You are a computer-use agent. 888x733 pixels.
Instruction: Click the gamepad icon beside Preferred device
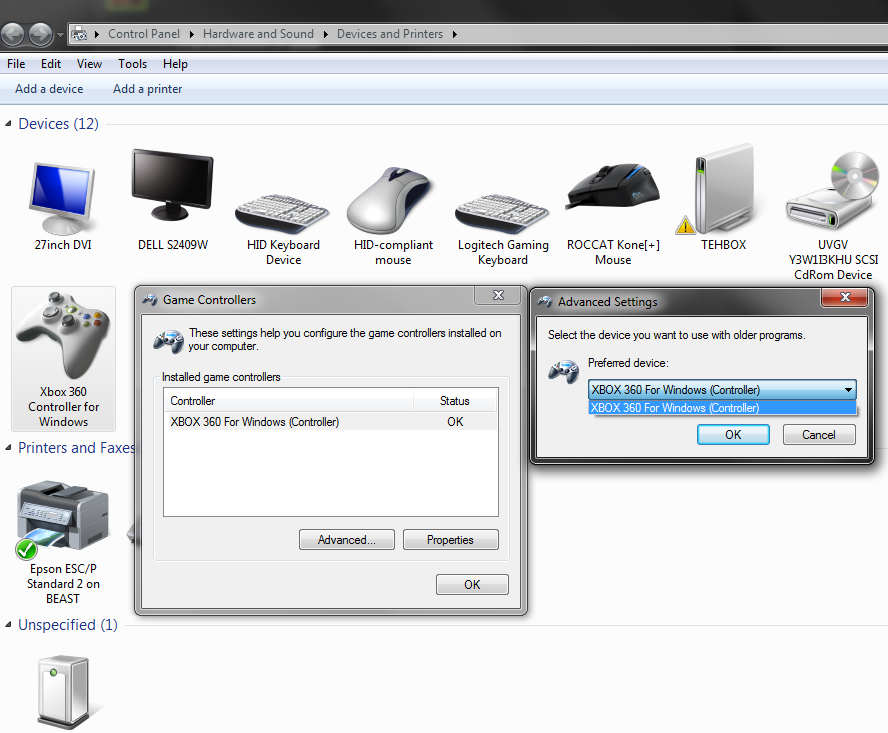(x=563, y=372)
